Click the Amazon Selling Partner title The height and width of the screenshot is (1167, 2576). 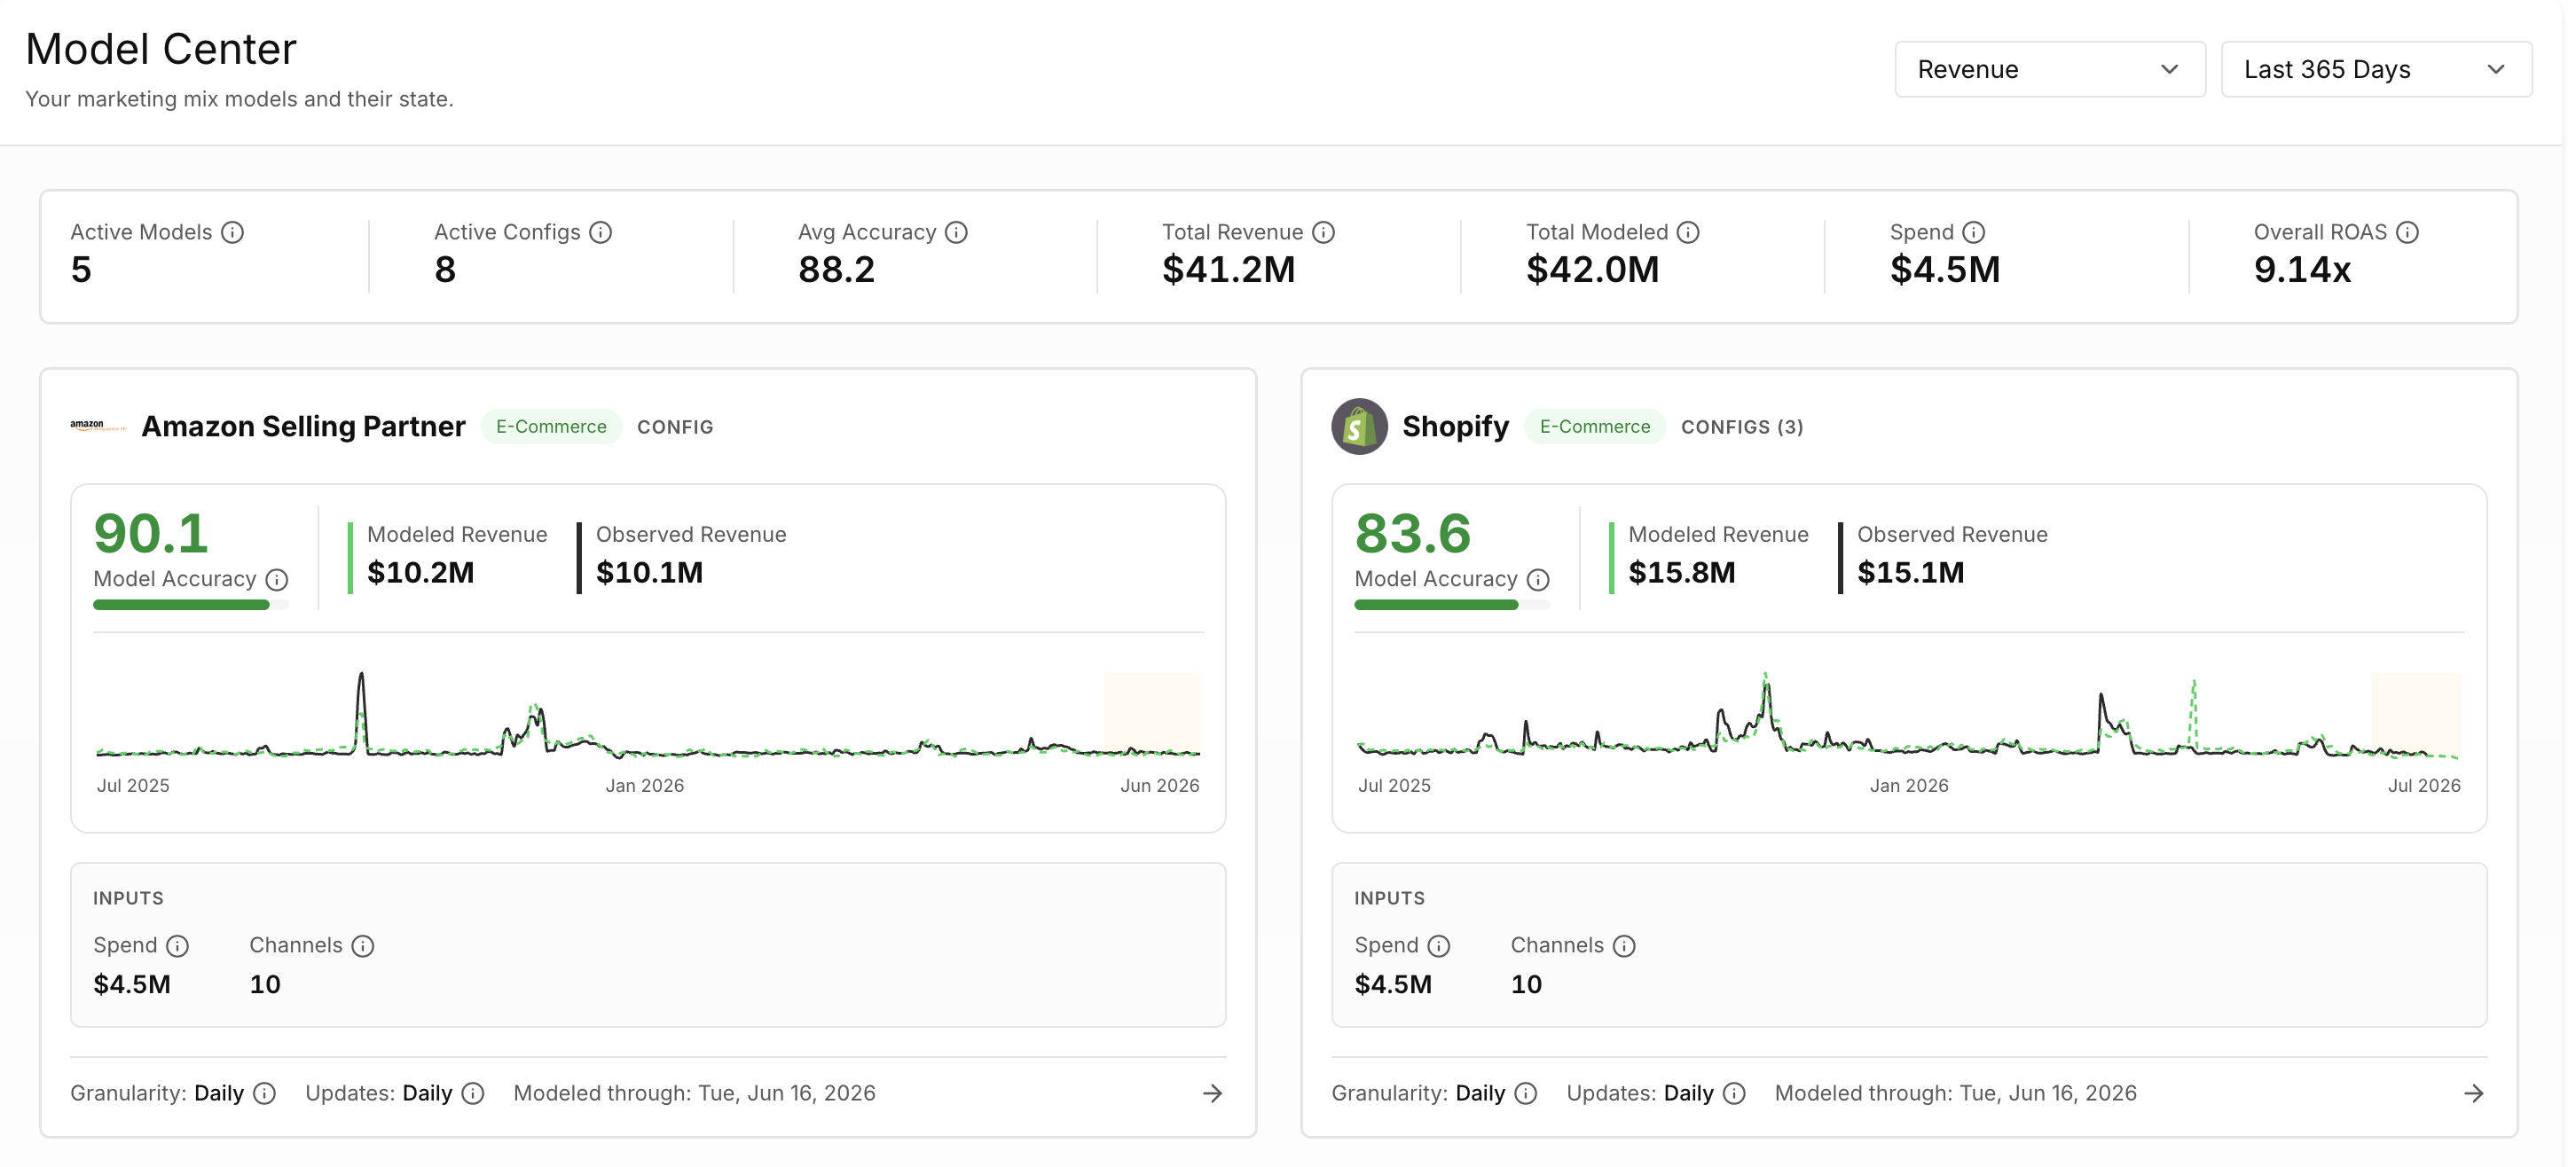coord(303,426)
